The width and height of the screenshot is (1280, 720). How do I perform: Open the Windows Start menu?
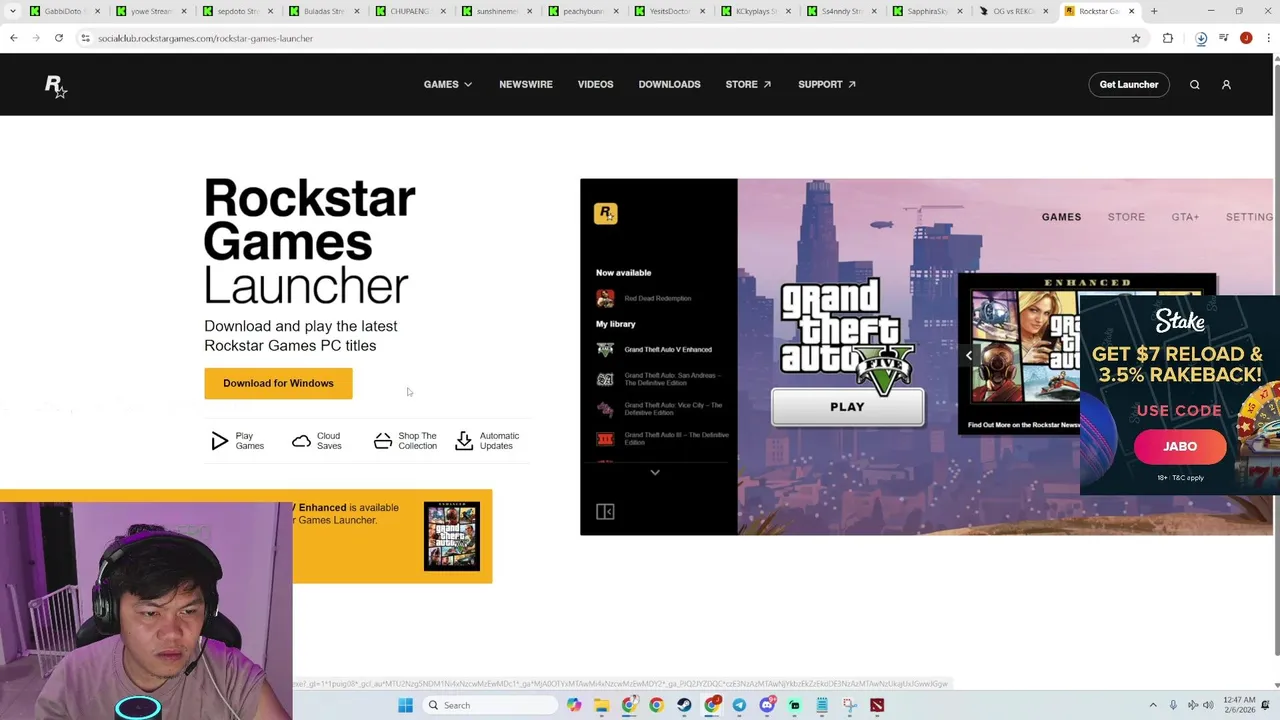[x=405, y=705]
